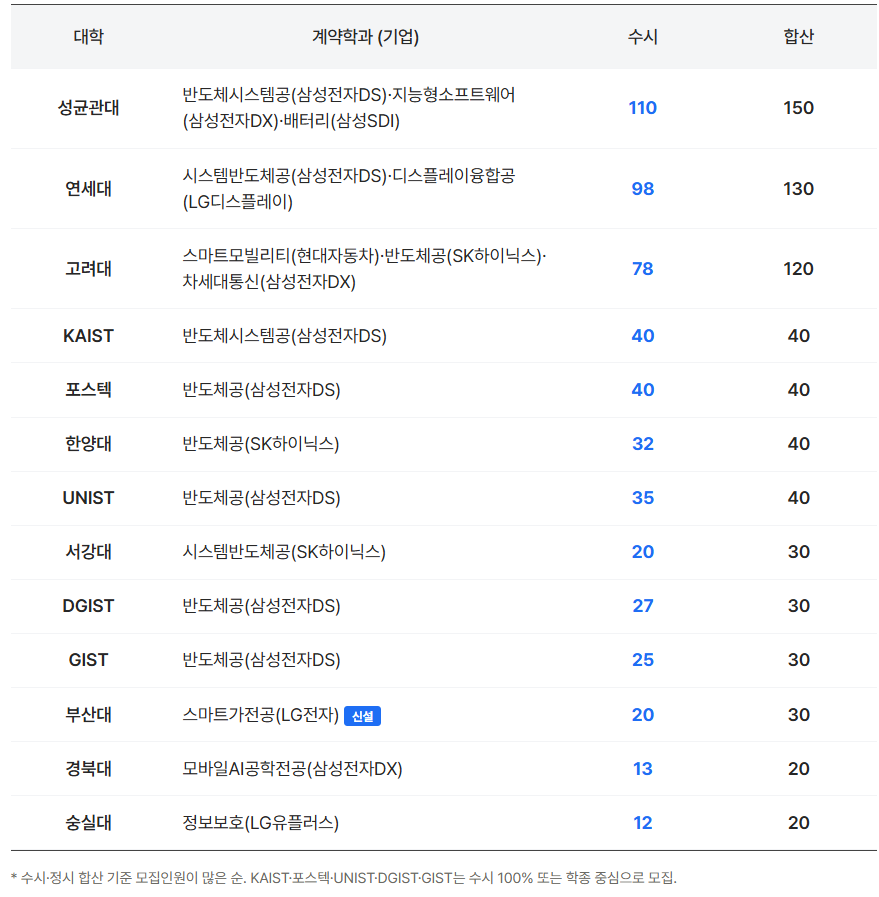Click the 수시 value 20 in 서강대 row
Viewport: 879px width, 897px height.
pos(642,552)
